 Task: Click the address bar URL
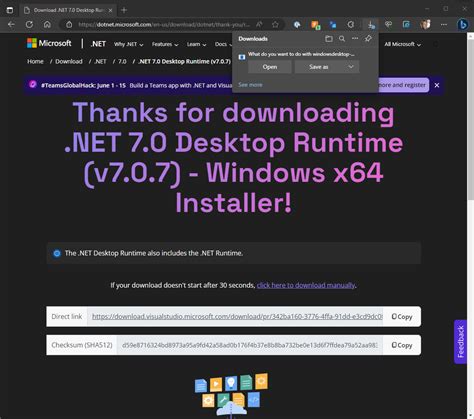(x=164, y=24)
